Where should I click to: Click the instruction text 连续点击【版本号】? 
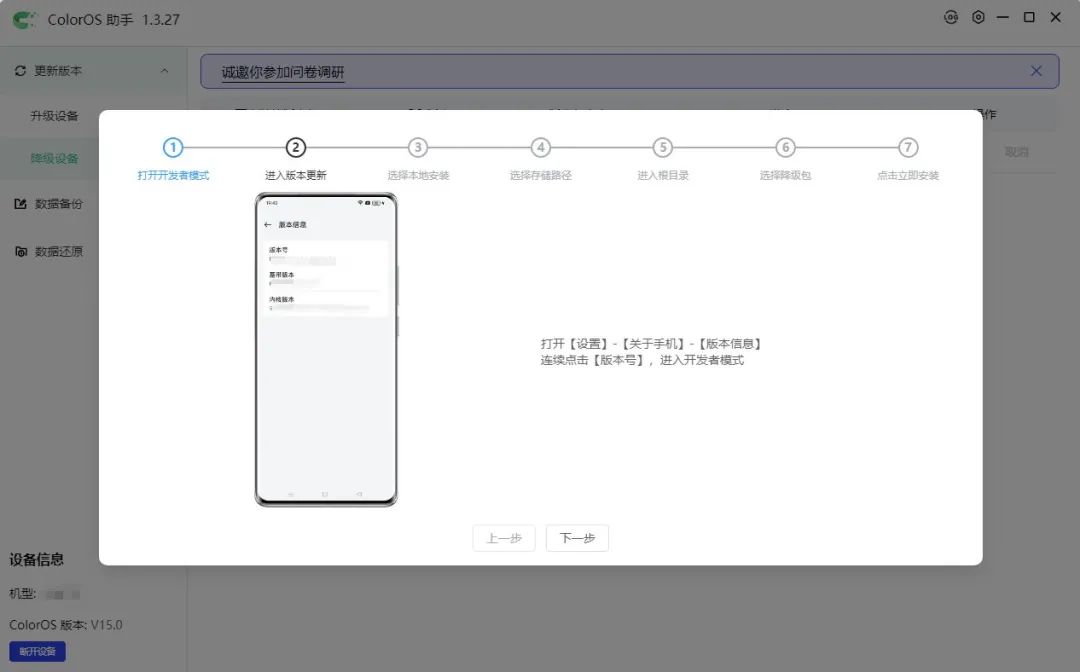click(x=593, y=360)
